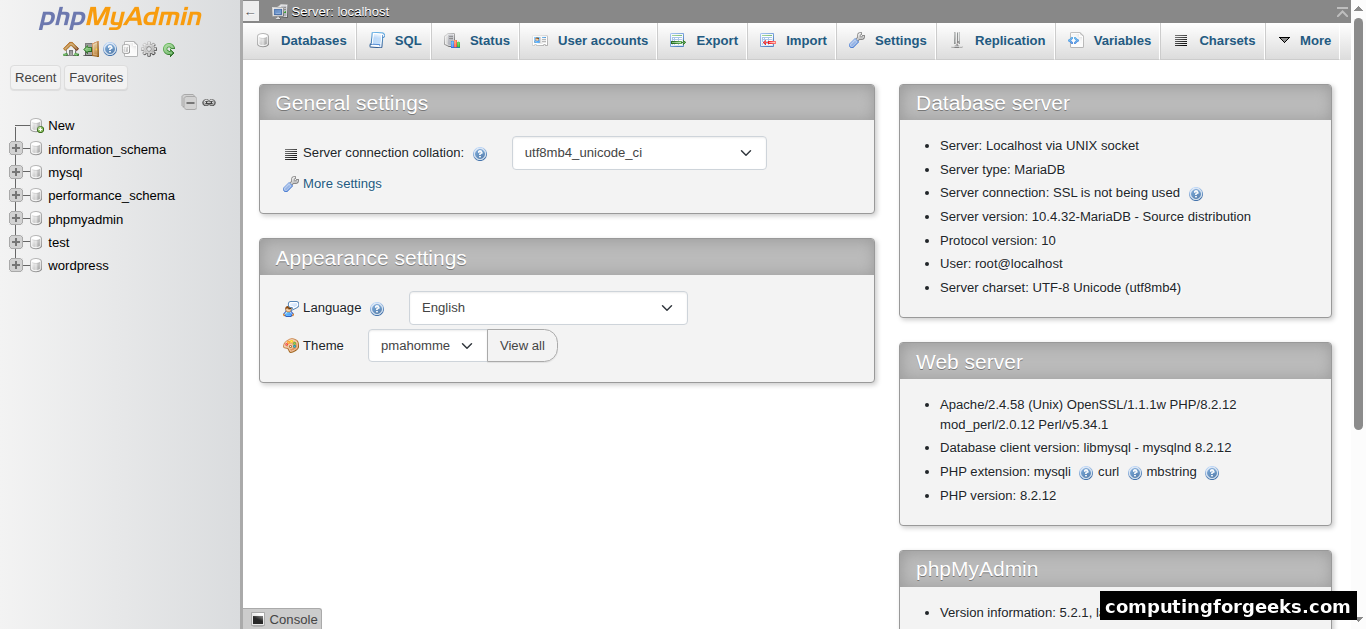Open the Console panel

pos(281,619)
